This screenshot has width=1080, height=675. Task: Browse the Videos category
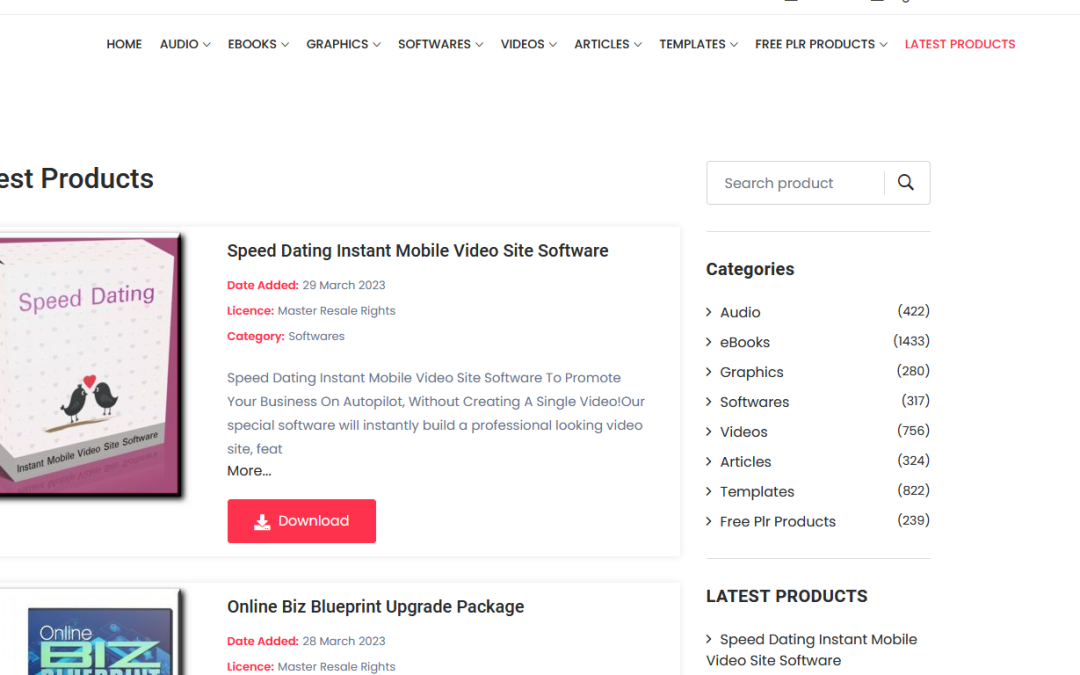coord(743,432)
